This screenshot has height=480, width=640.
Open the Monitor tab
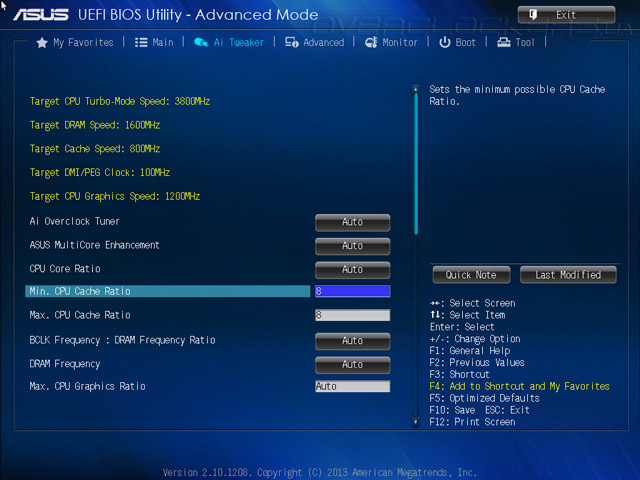pos(400,42)
